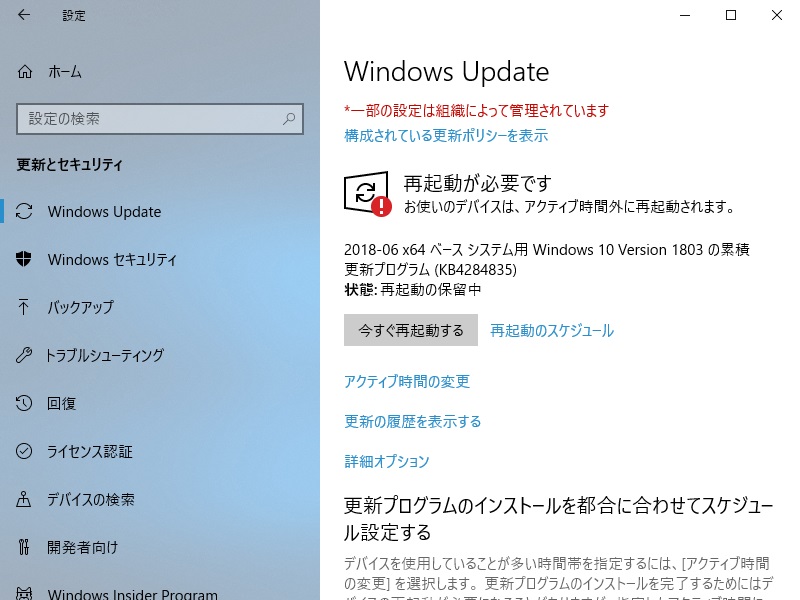Screen dimensions: 800x600
Task: Focus the 設定の検索 search field
Action: 160,119
